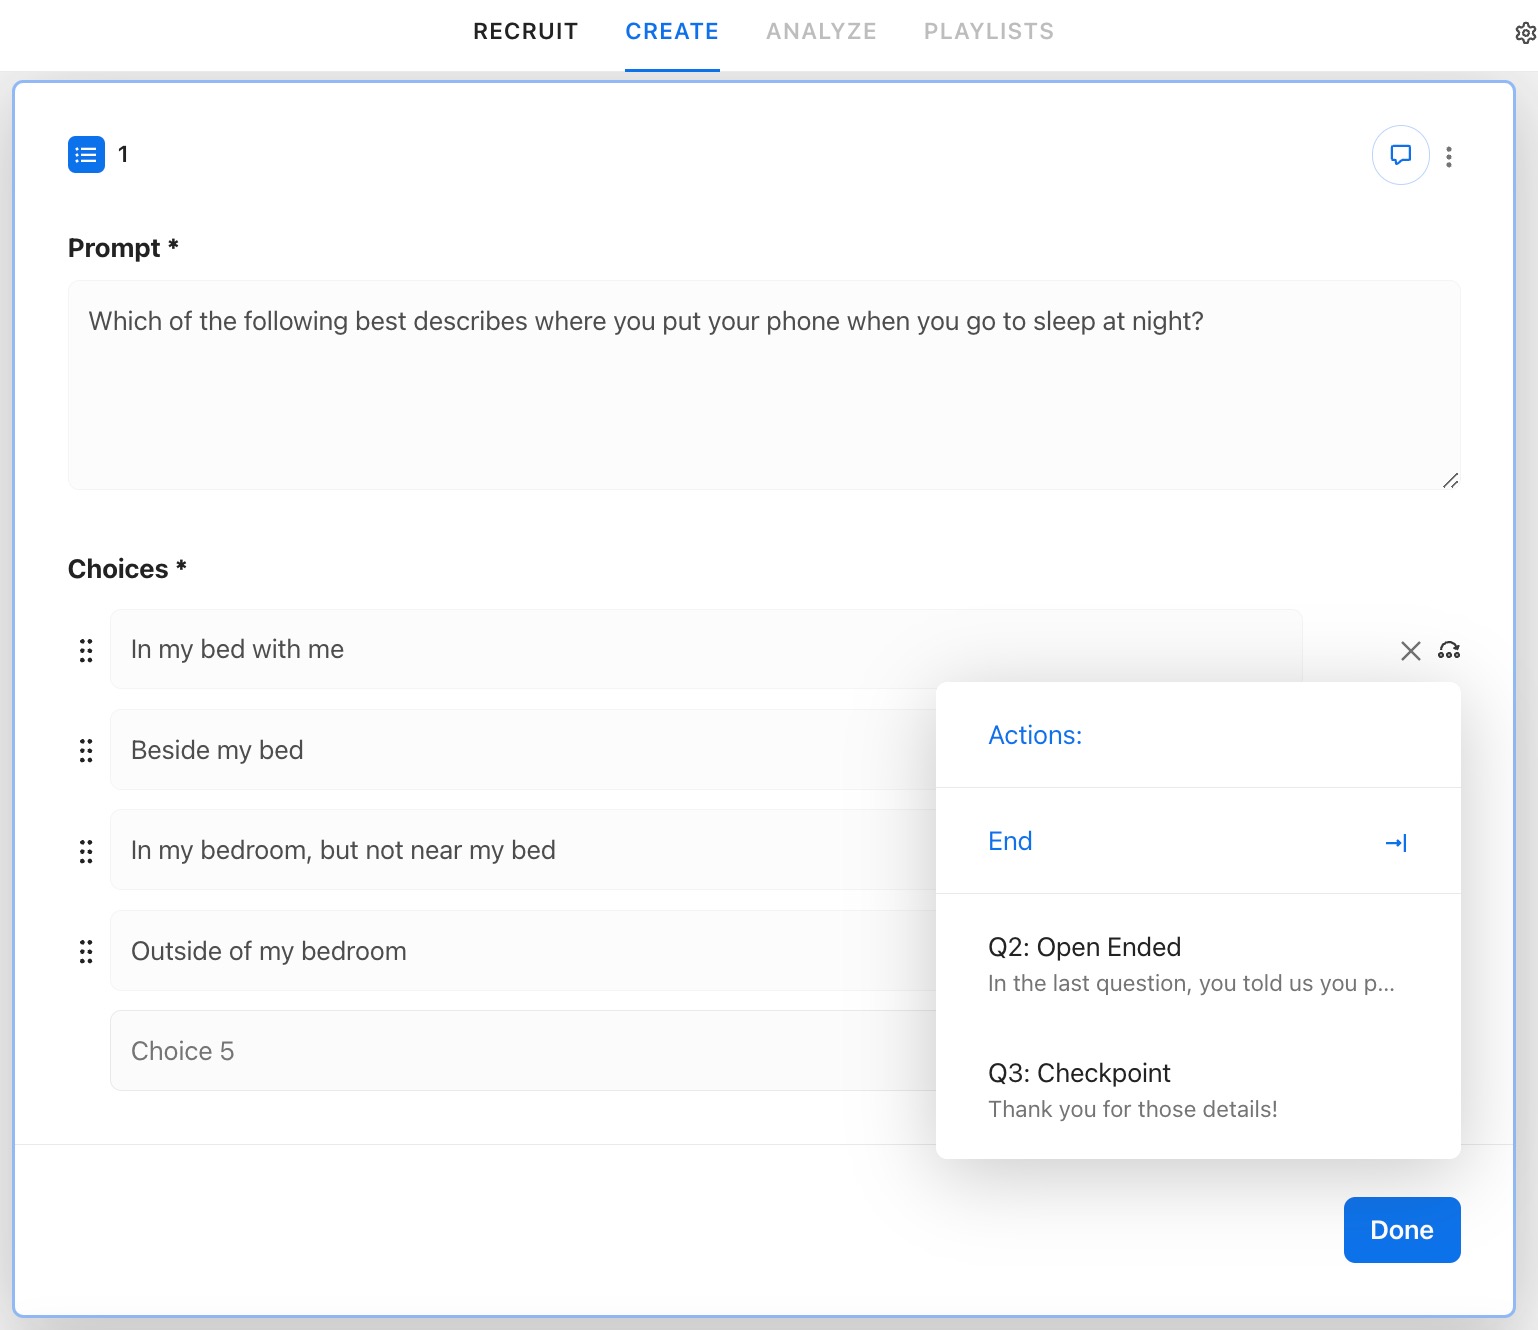Viewport: 1538px width, 1330px height.
Task: Click the End arrow icon in Actions menu
Action: [1396, 843]
